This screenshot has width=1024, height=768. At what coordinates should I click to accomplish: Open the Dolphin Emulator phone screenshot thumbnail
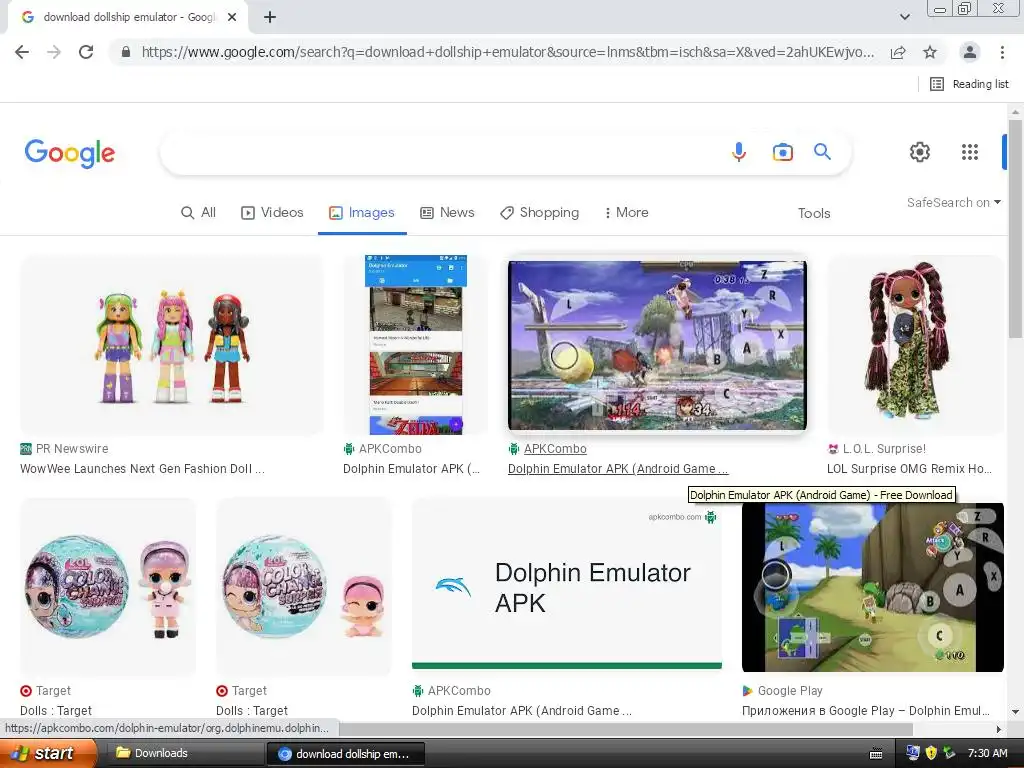point(415,345)
